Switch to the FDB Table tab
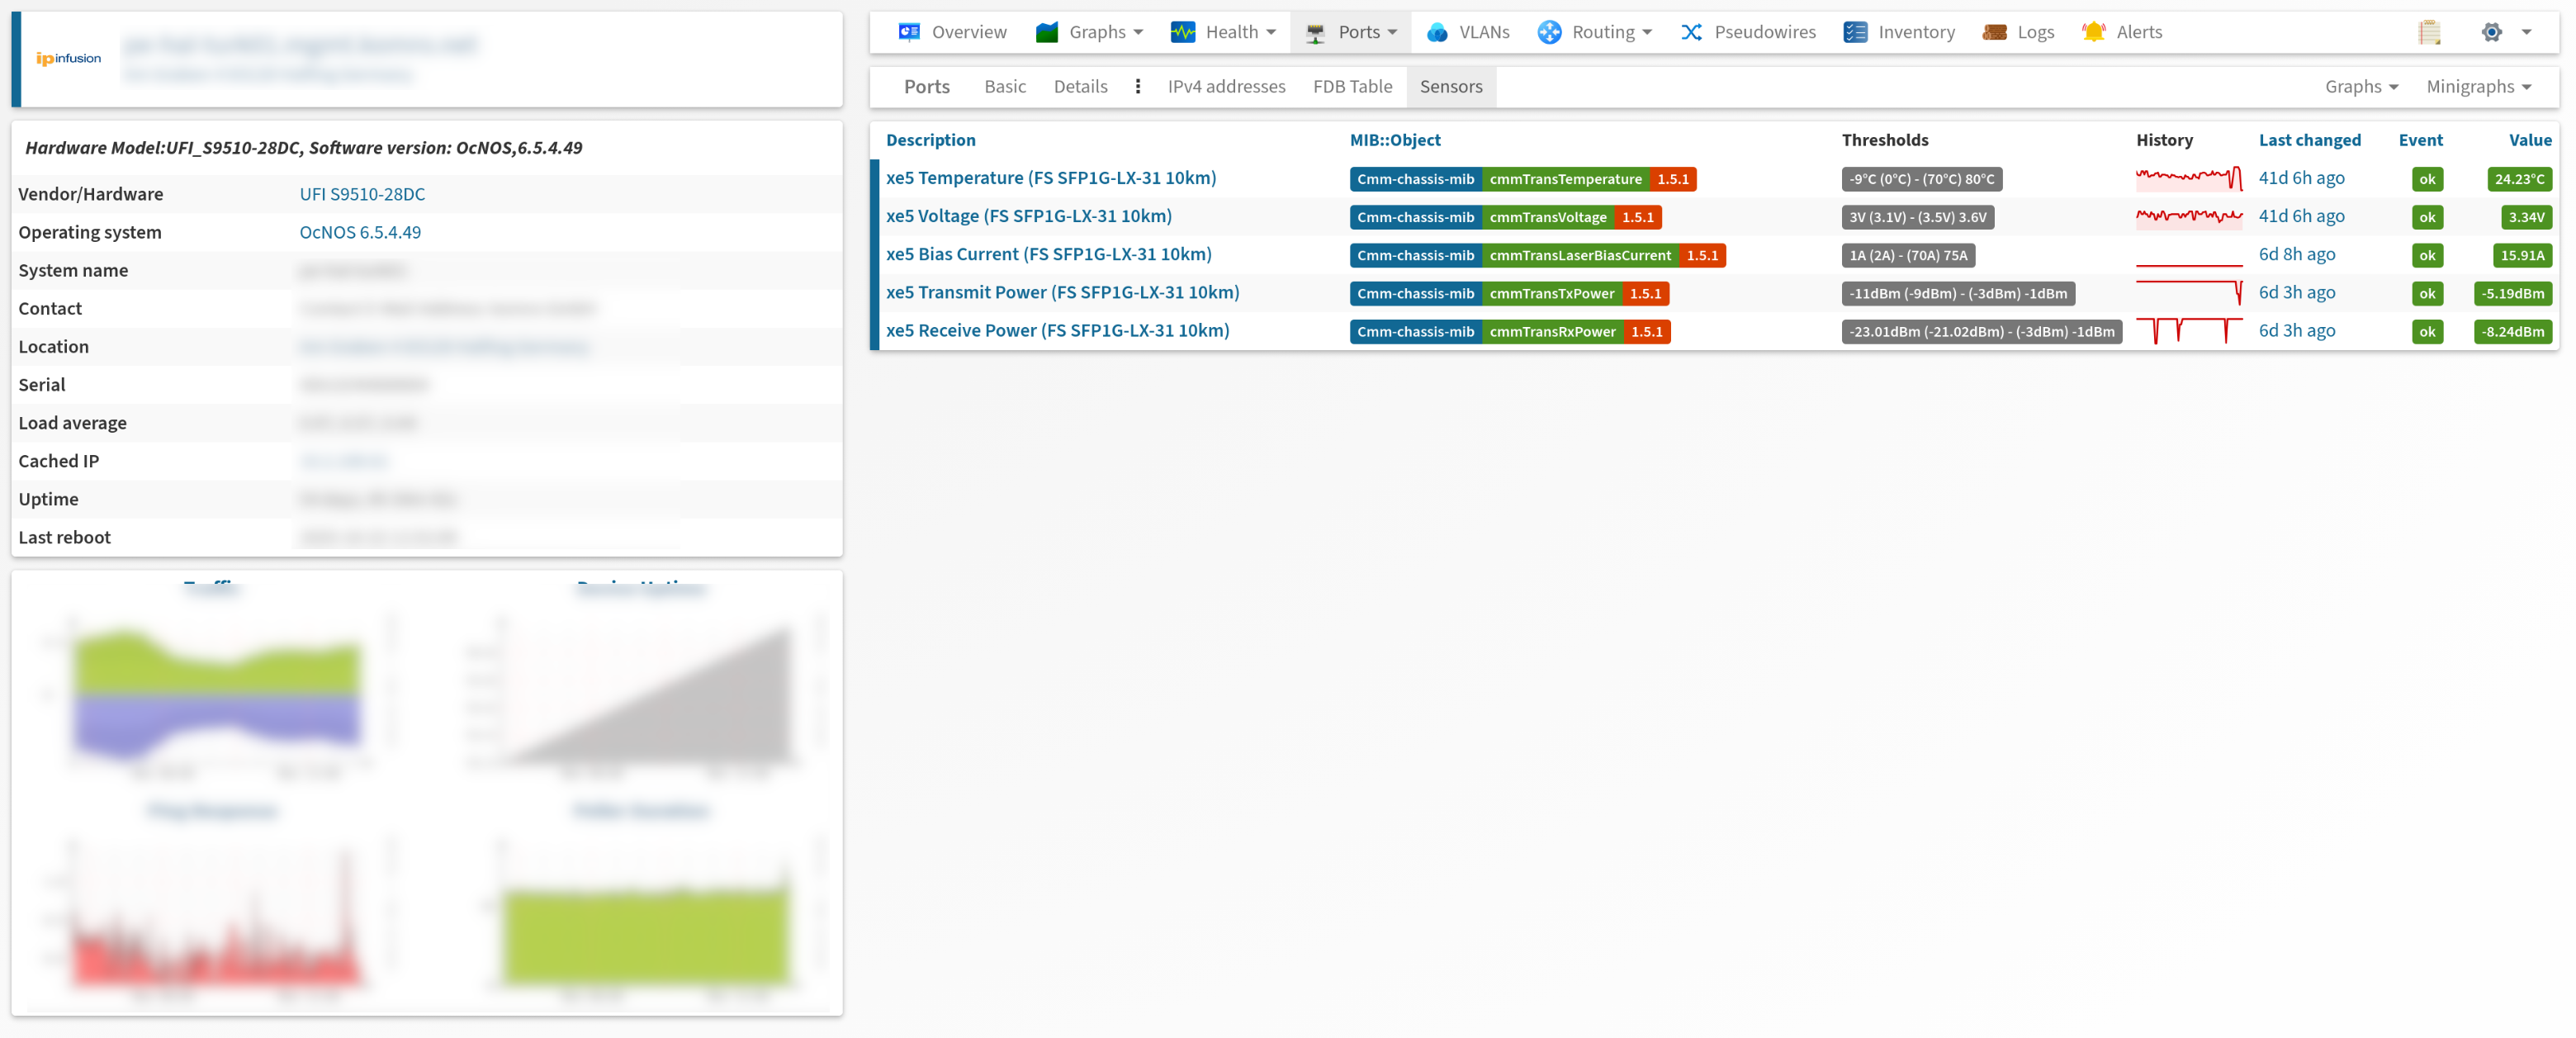 (1352, 87)
